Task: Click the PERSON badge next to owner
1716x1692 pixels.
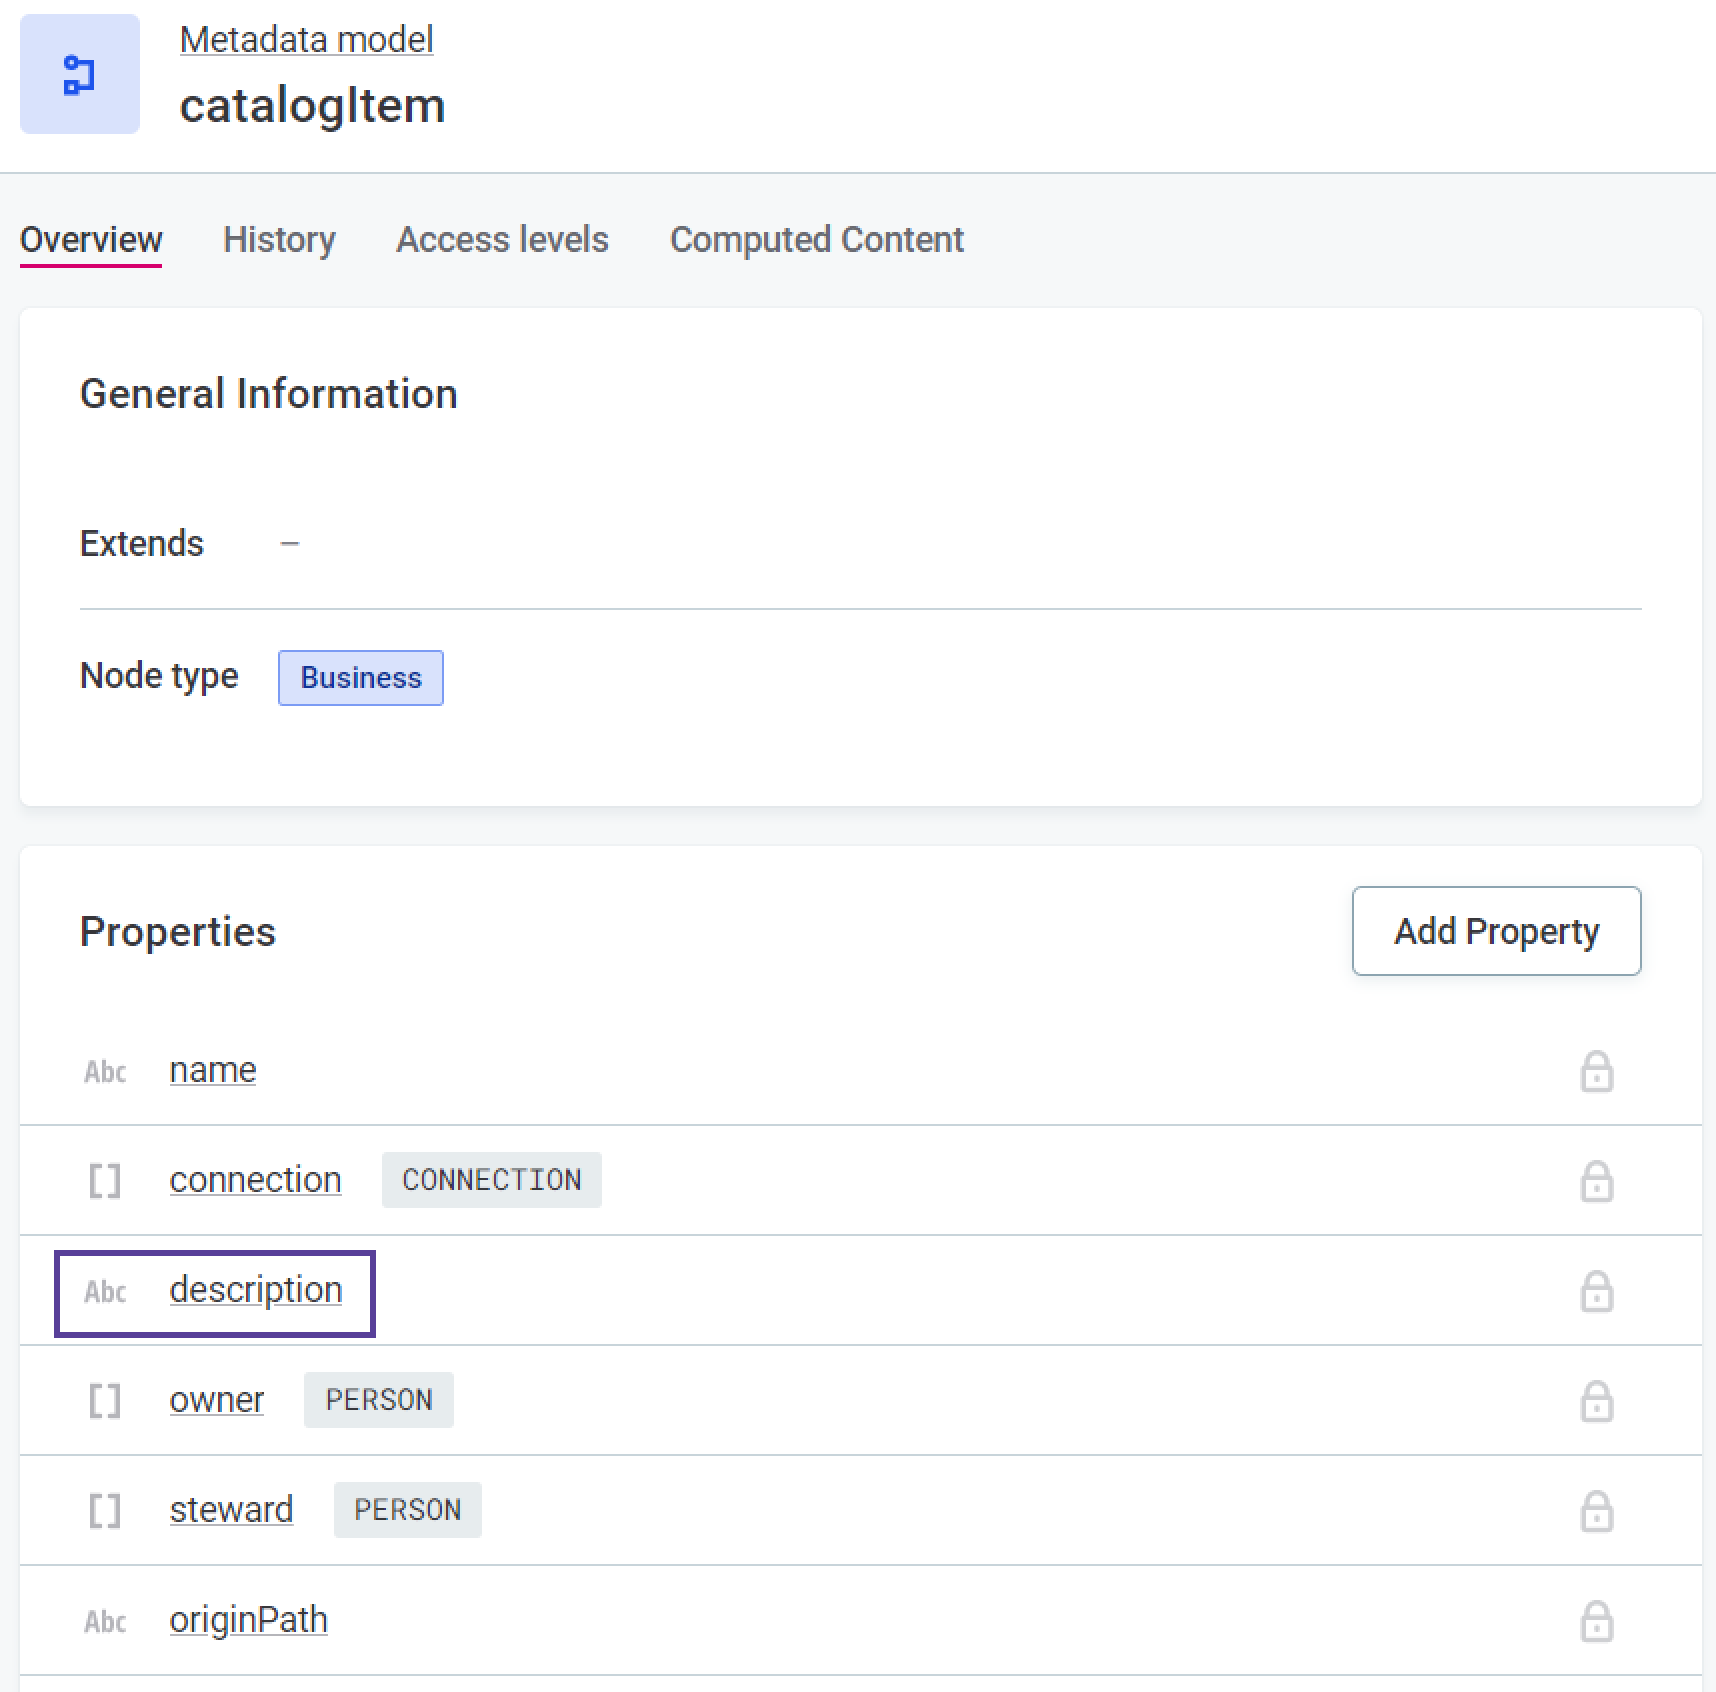Action: coord(378,1401)
